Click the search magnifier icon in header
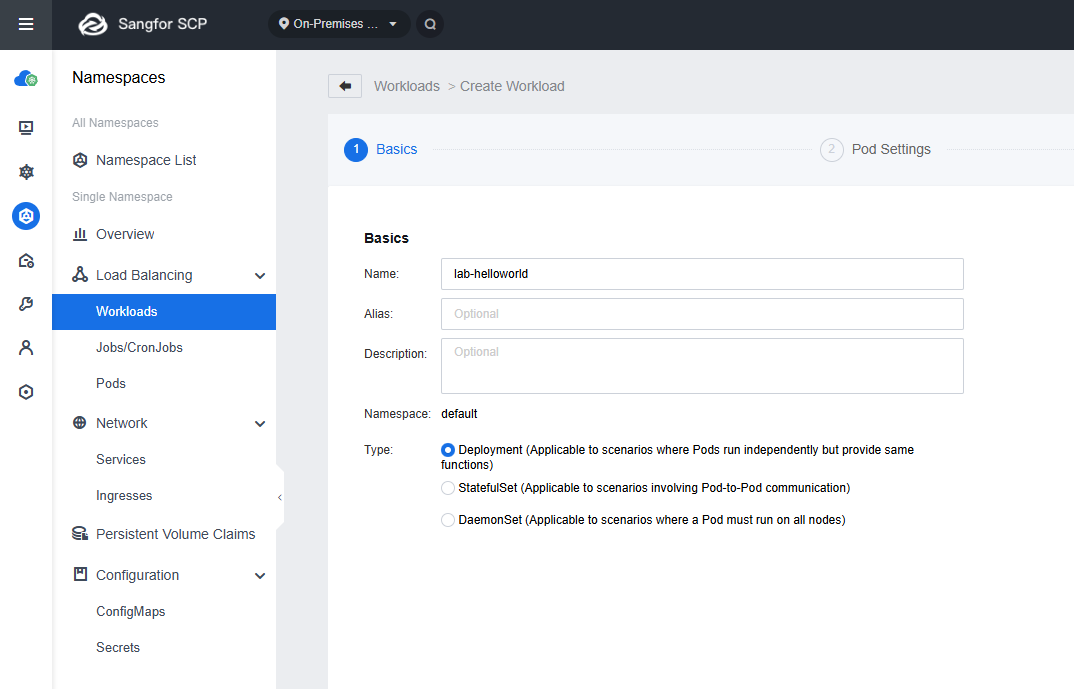Image resolution: width=1074 pixels, height=689 pixels. [x=430, y=24]
